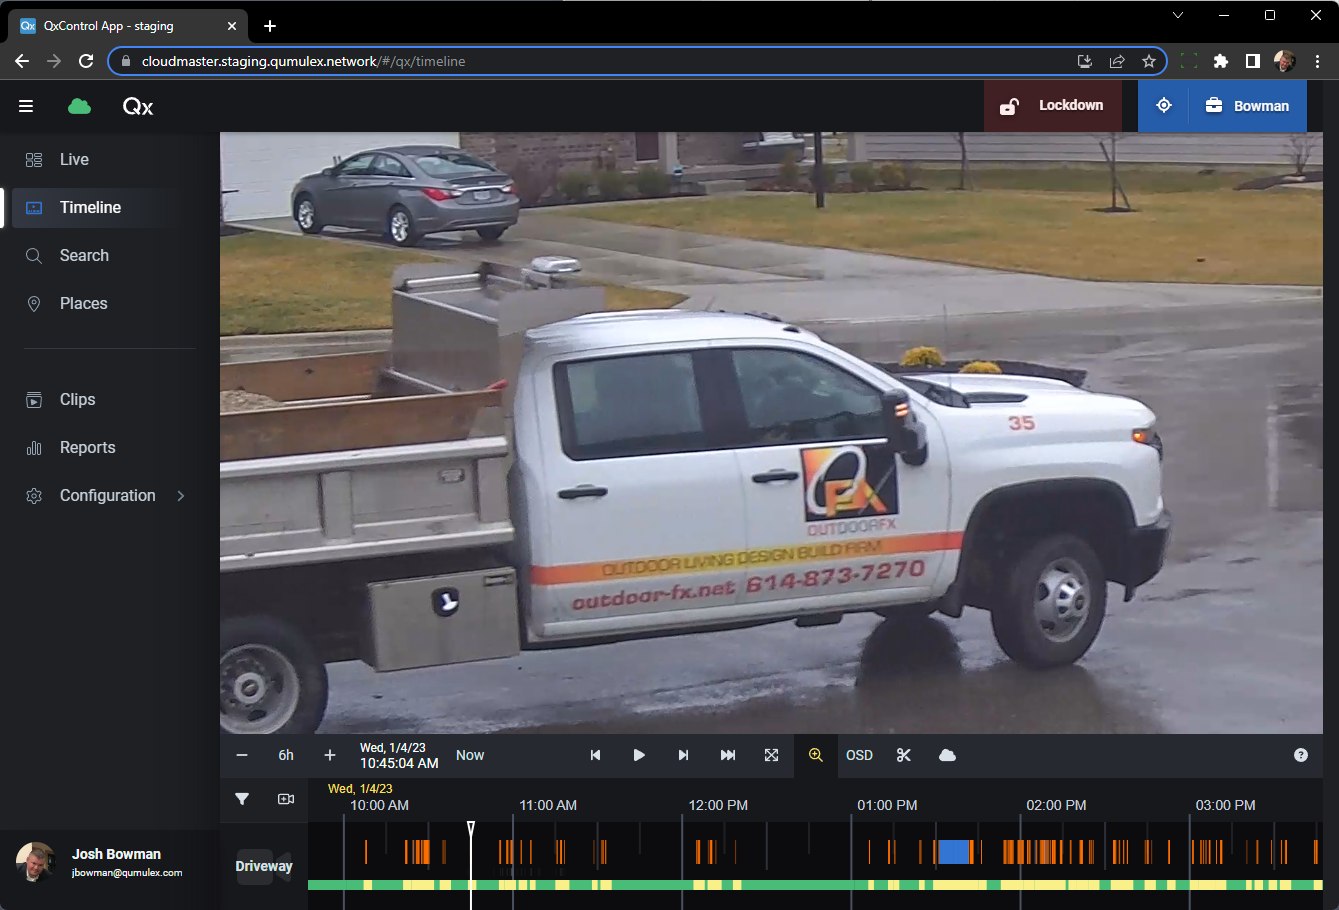This screenshot has width=1339, height=910.
Task: Click the Places pin icon
Action: pyautogui.click(x=34, y=304)
